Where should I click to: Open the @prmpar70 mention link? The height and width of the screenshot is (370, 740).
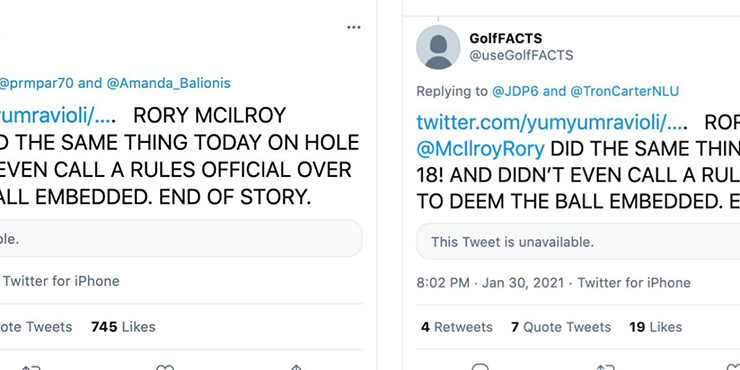pos(37,84)
